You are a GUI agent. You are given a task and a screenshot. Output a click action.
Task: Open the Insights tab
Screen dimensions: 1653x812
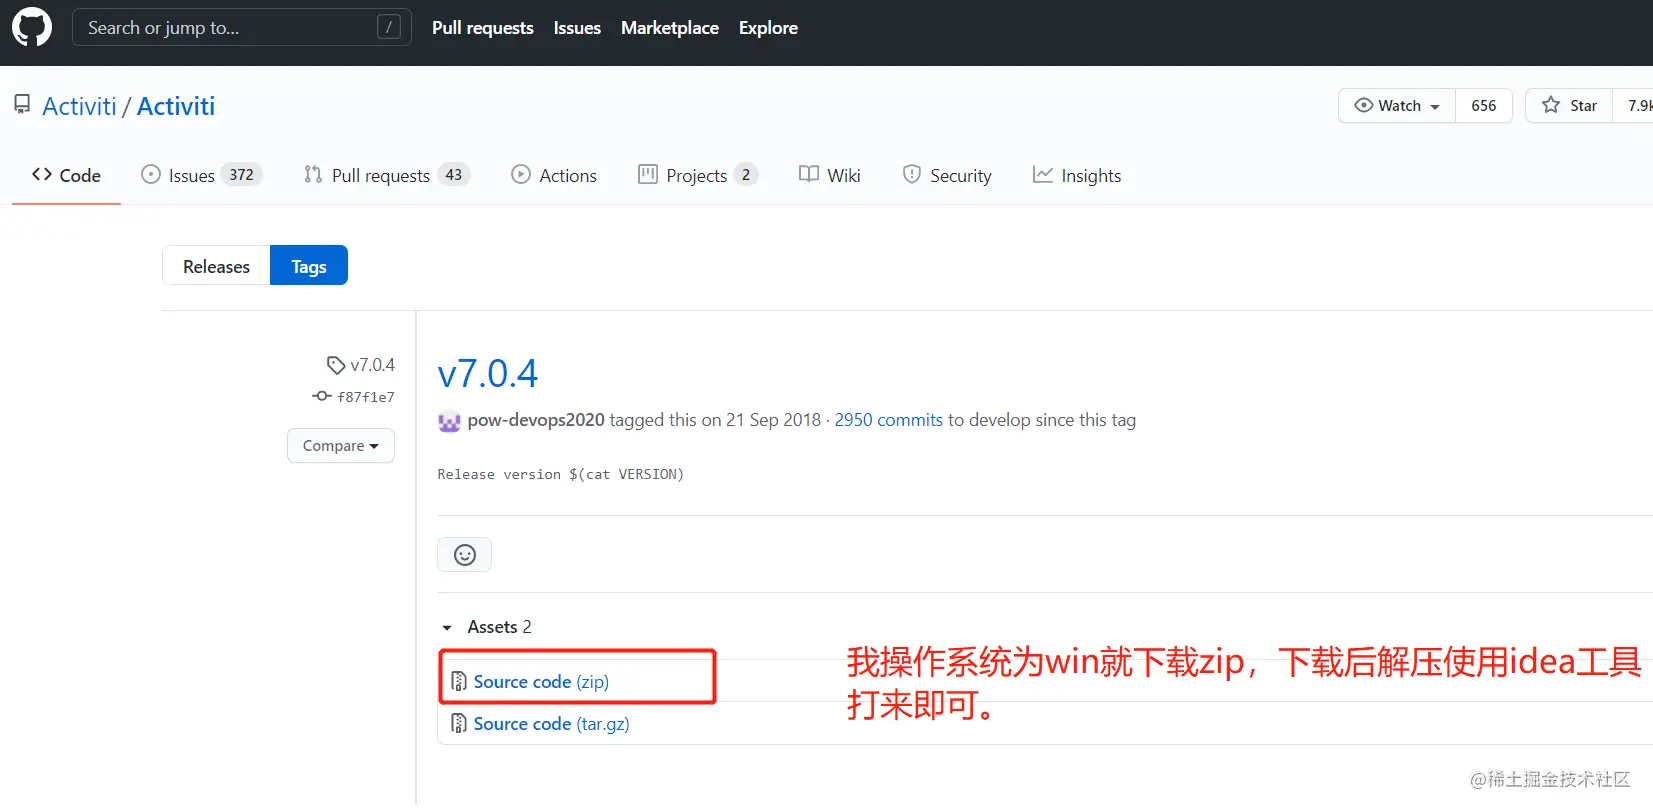[1077, 175]
